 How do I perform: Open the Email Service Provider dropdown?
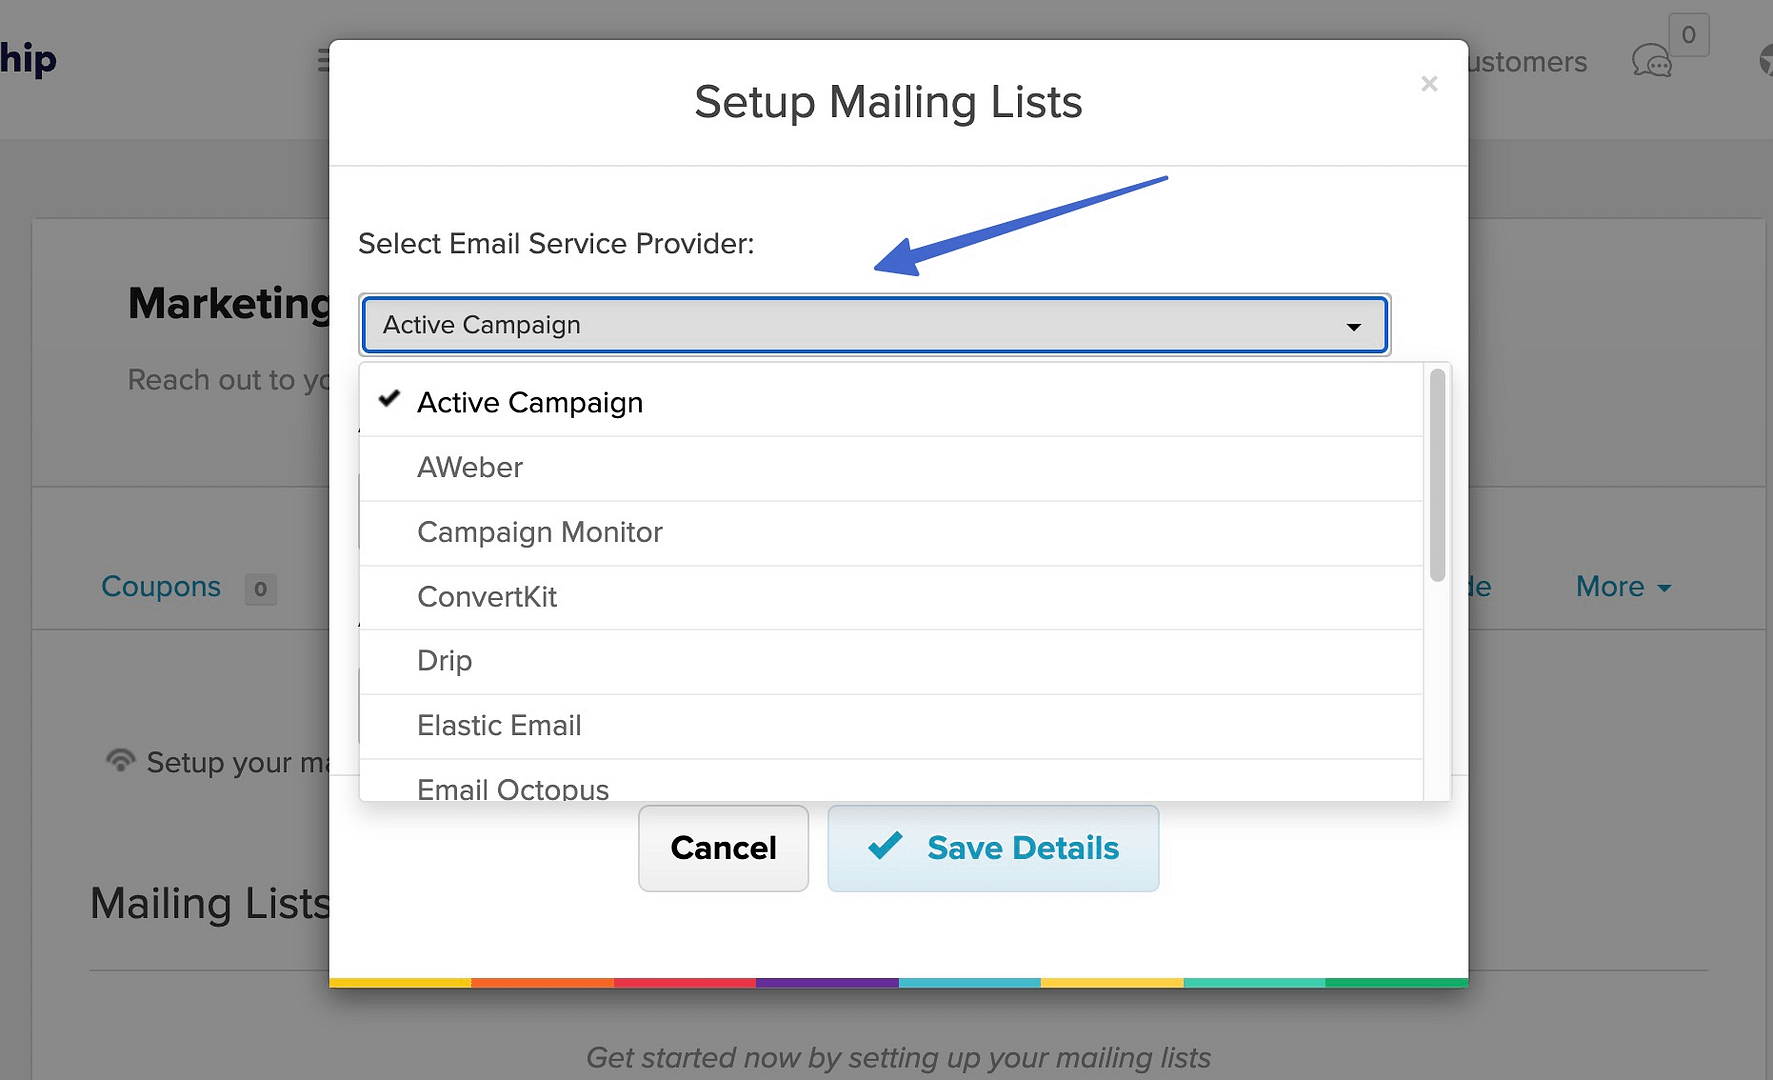tap(874, 325)
